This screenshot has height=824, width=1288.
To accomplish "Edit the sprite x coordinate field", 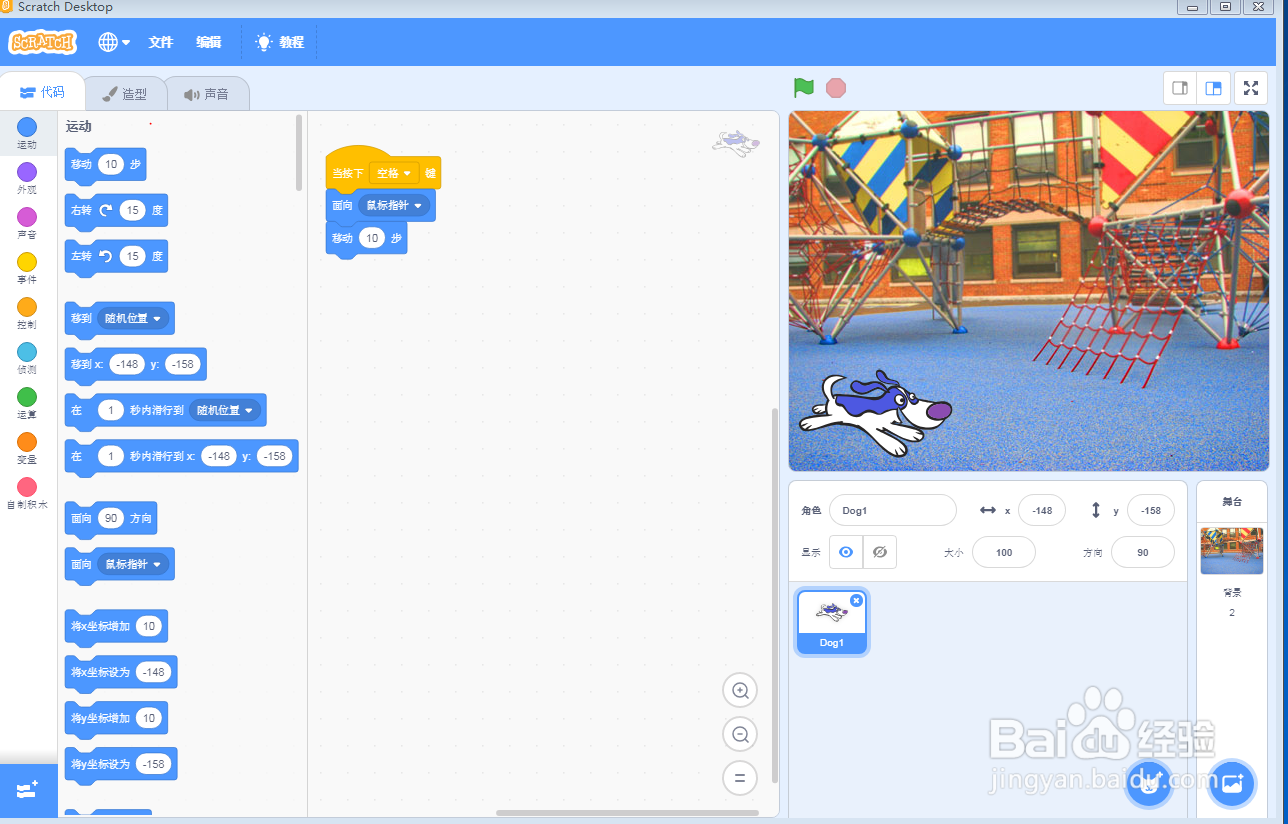I will 1042,510.
